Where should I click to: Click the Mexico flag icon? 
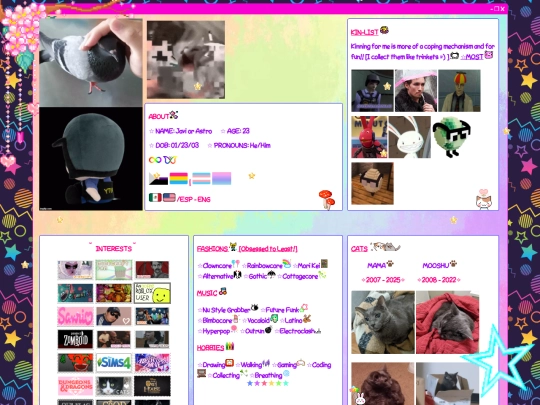155,198
